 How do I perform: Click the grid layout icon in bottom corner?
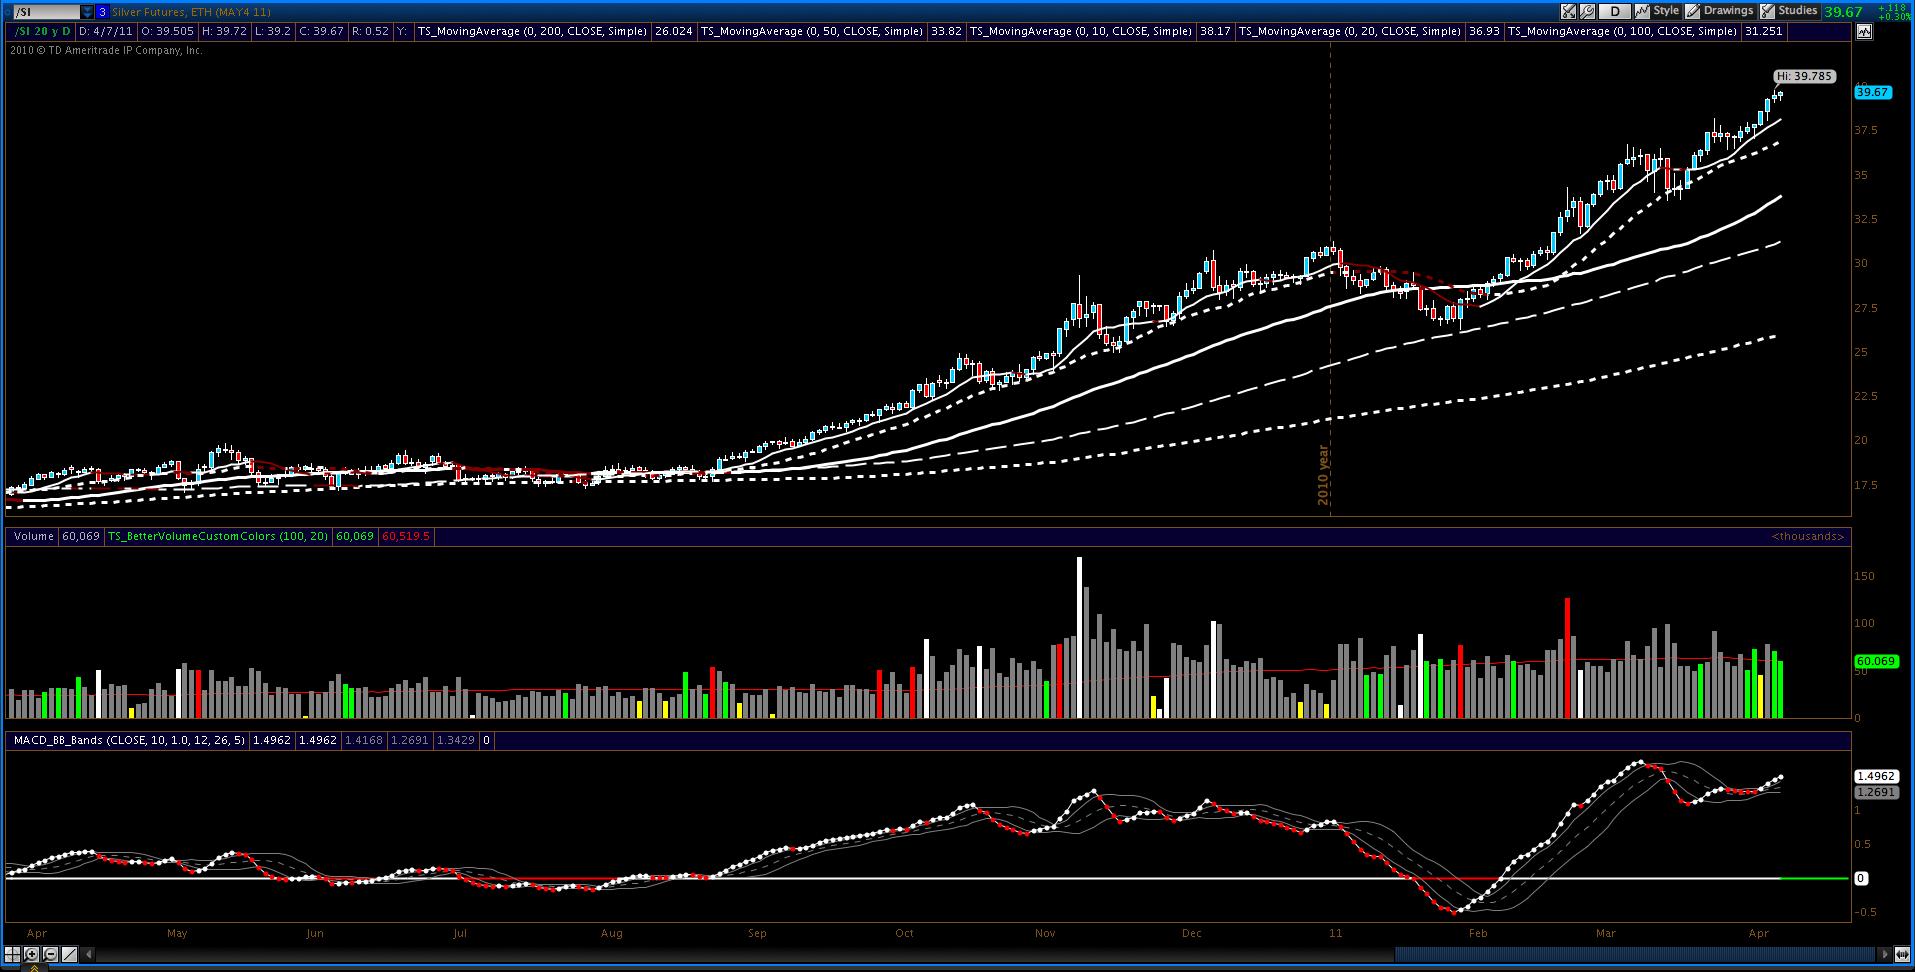[12, 954]
